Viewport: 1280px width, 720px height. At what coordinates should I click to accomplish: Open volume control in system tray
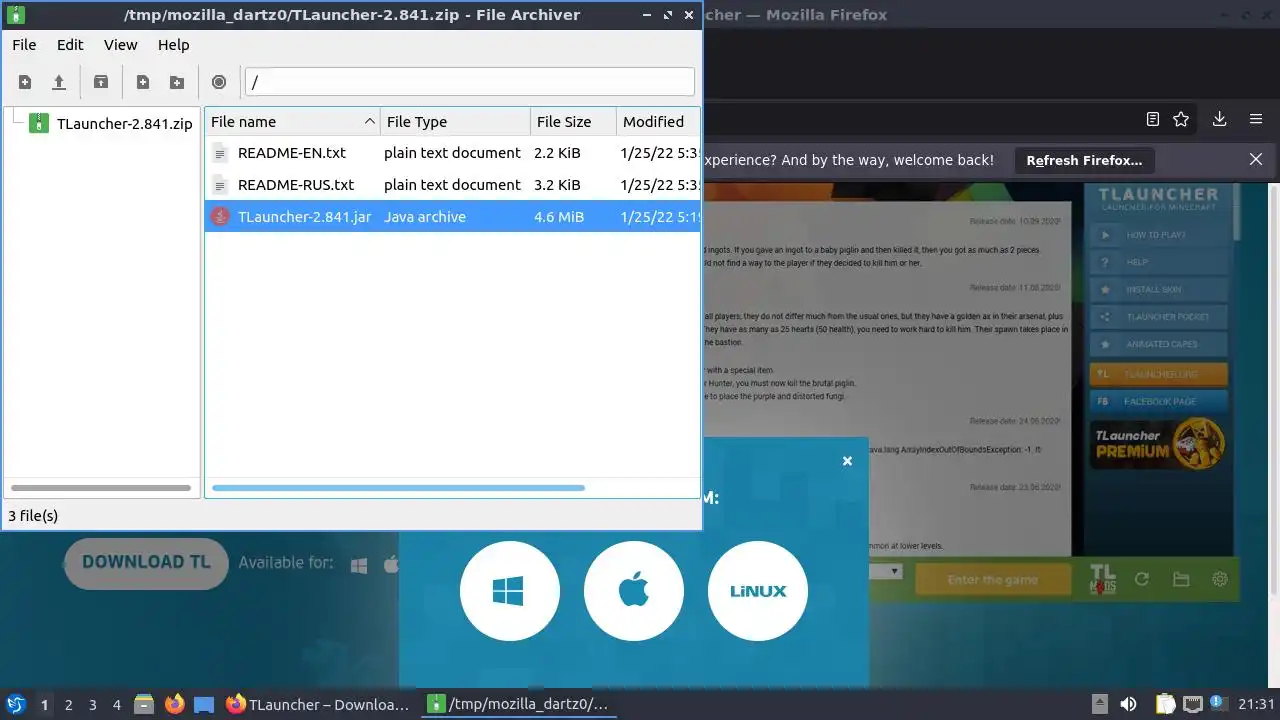pos(1128,704)
